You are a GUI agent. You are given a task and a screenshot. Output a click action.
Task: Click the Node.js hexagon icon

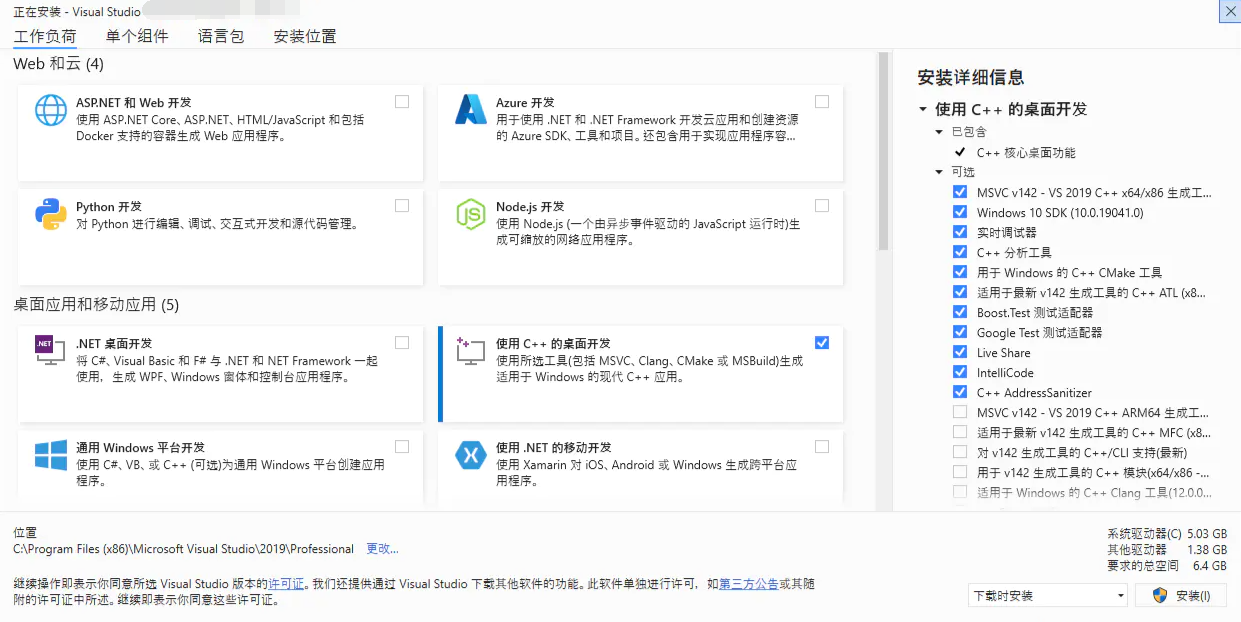tap(471, 214)
